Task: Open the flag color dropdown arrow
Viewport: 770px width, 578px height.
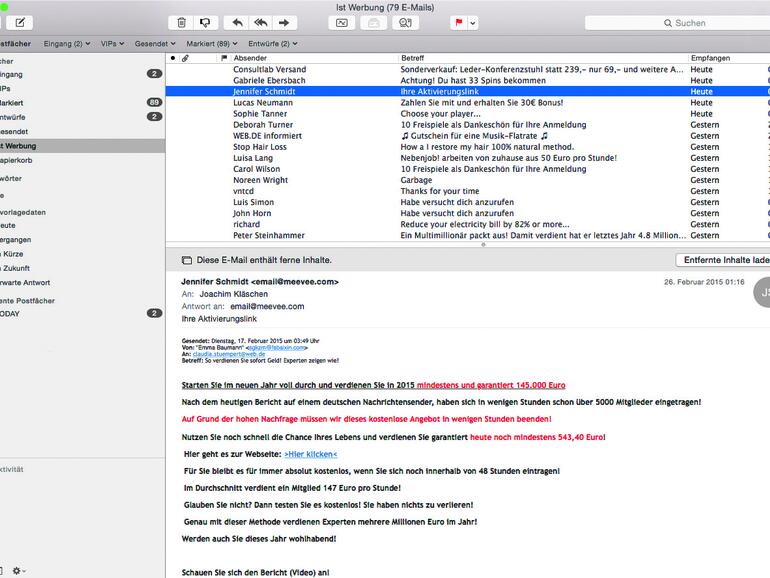Action: tap(472, 23)
